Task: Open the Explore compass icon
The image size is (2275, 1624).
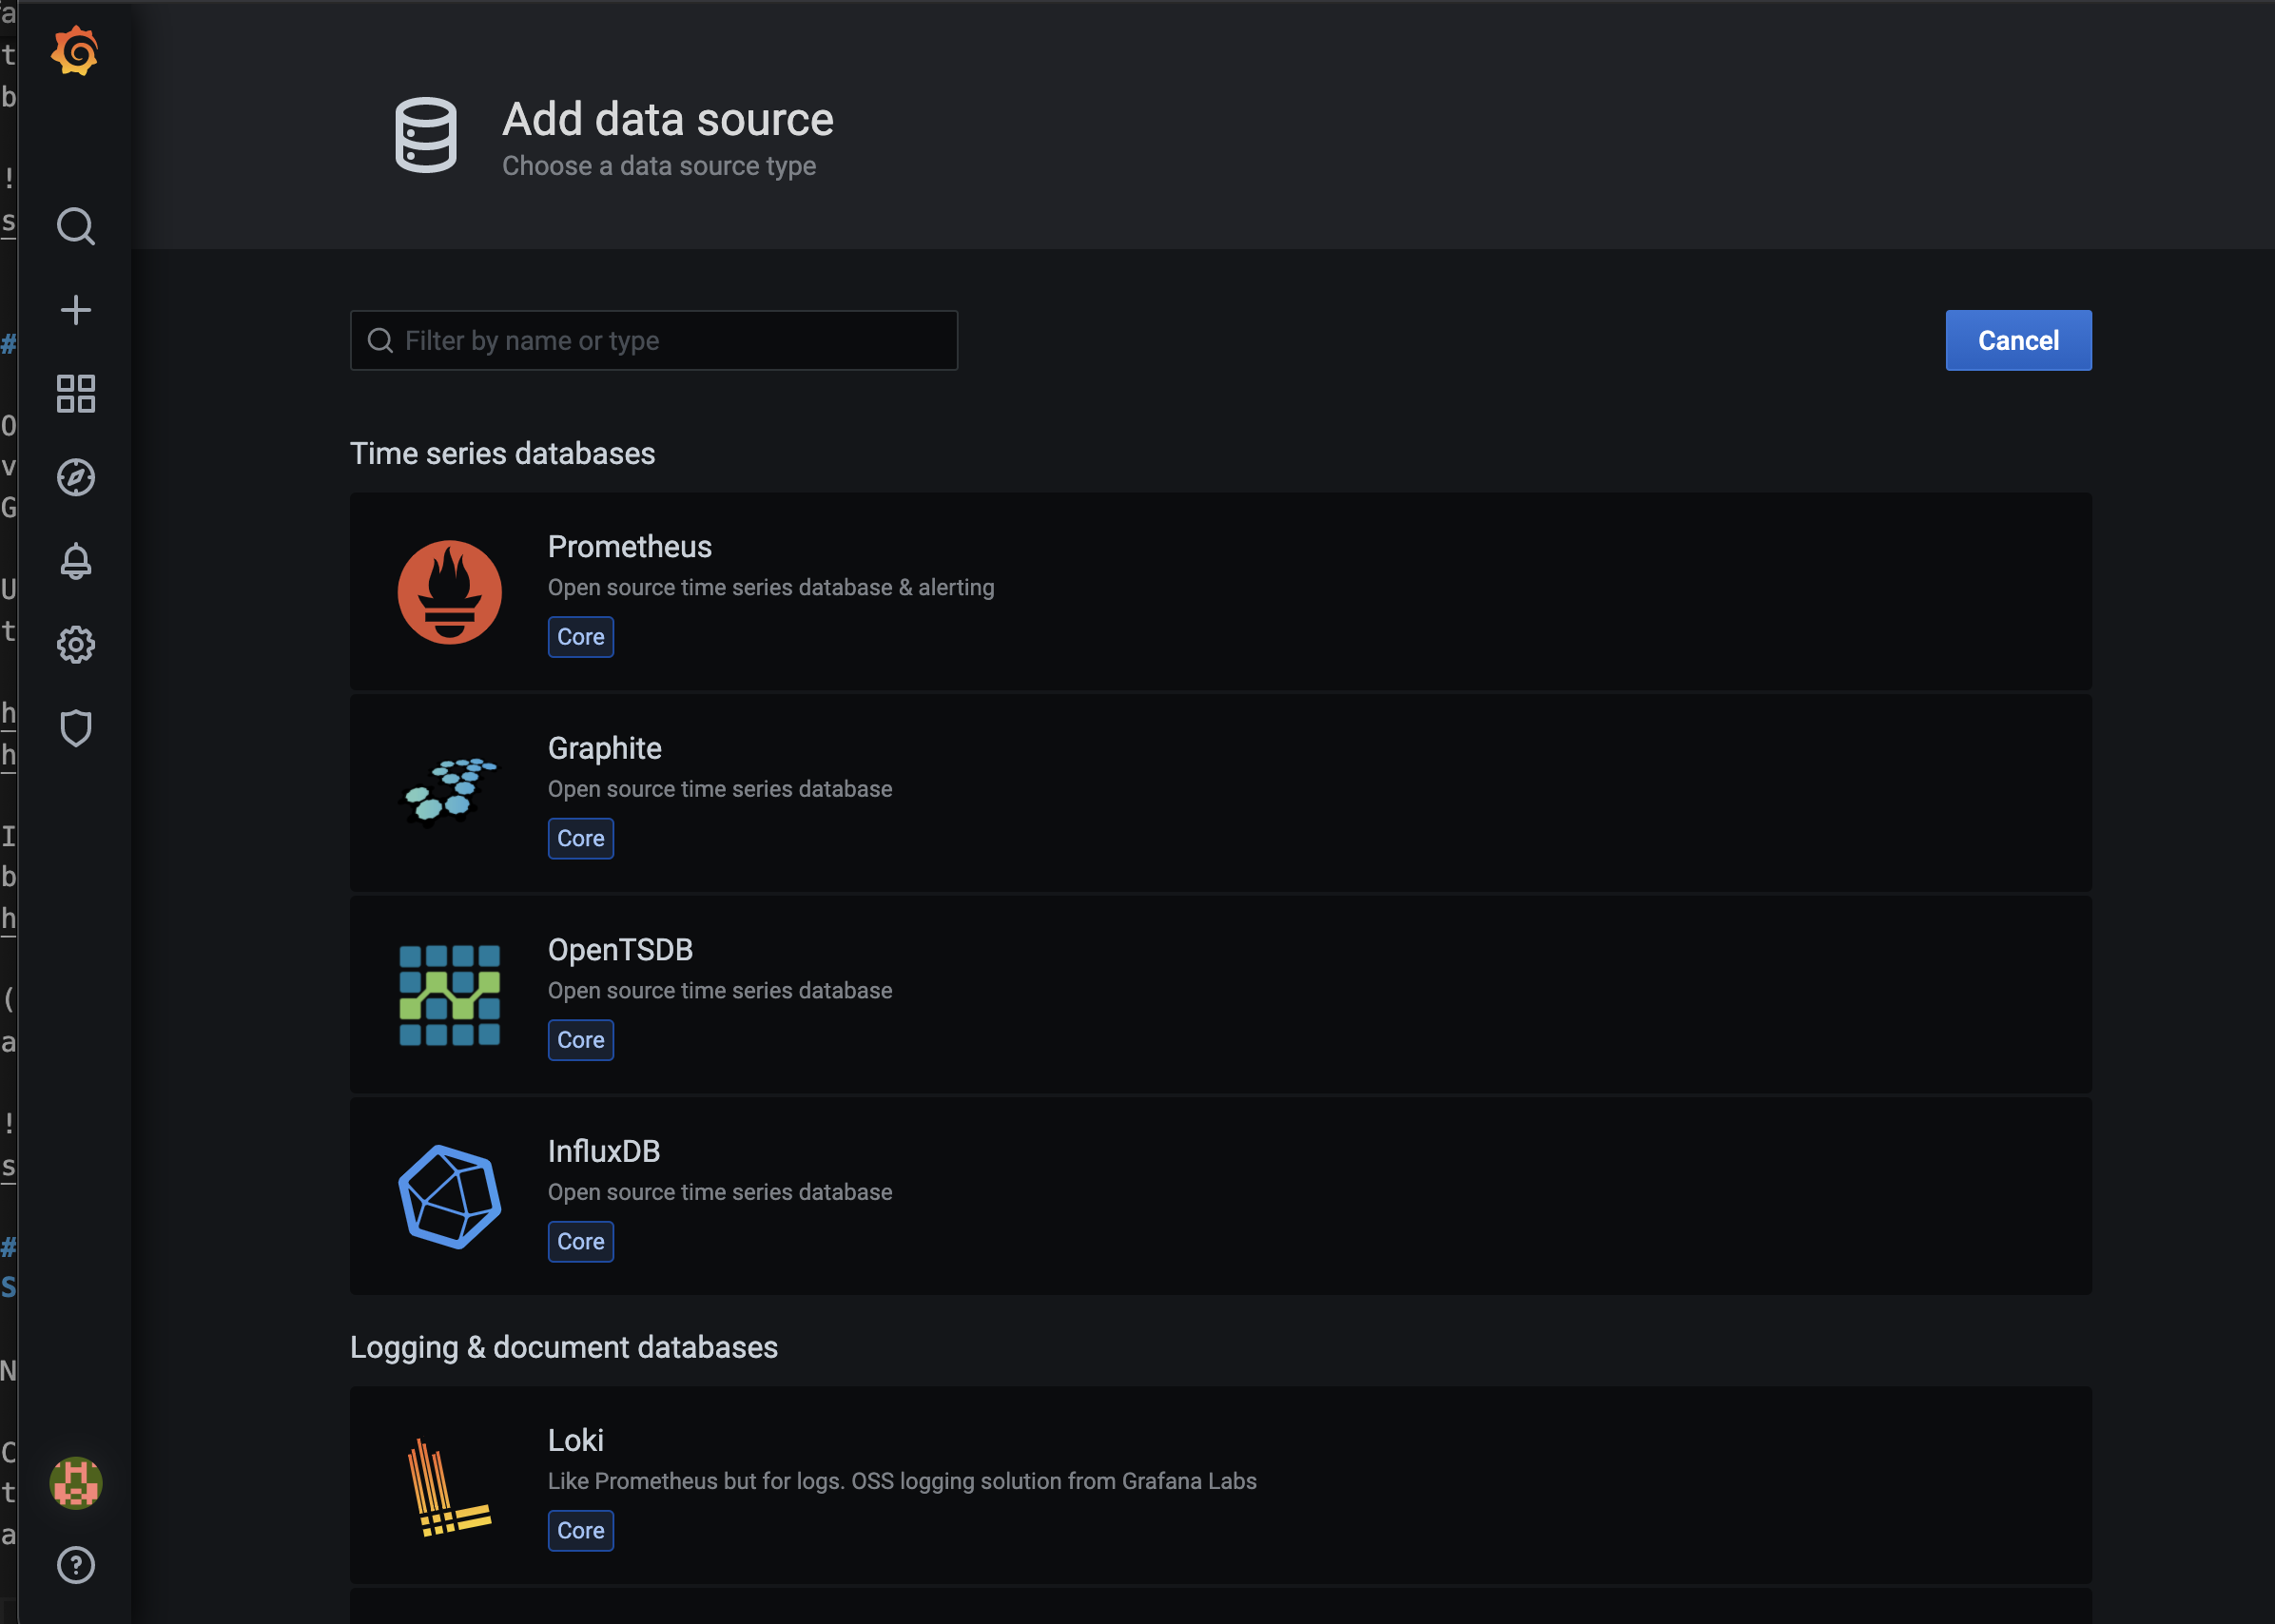Action: pyautogui.click(x=75, y=478)
